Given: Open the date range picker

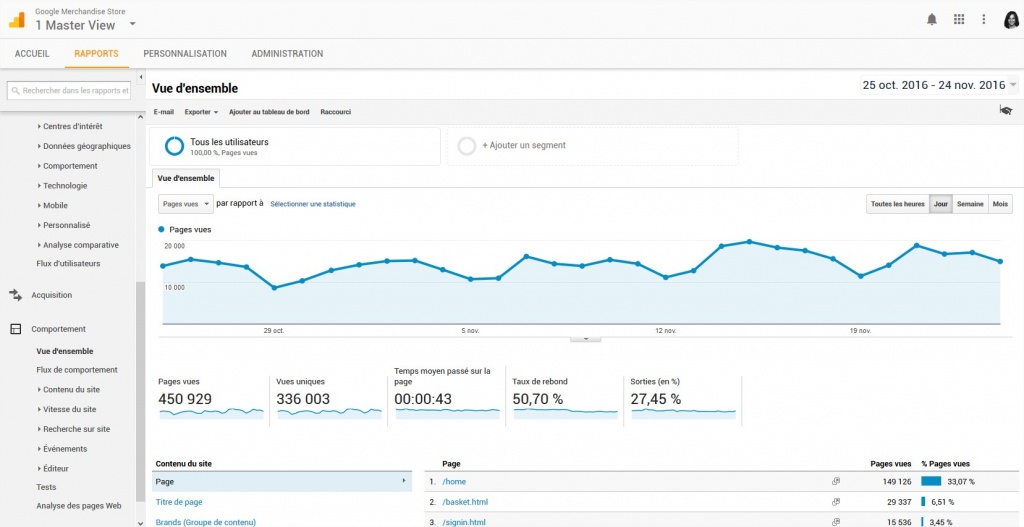Looking at the screenshot, I should coord(940,85).
